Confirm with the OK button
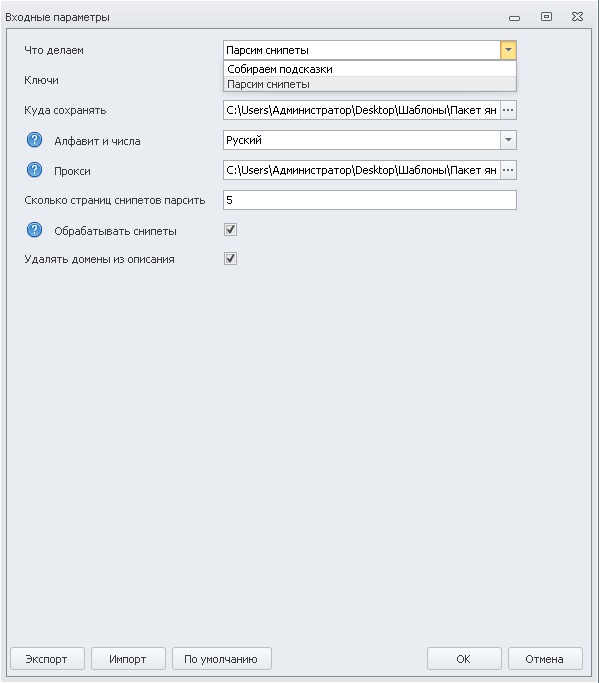Screen dimensions: 599x683 coord(464,659)
